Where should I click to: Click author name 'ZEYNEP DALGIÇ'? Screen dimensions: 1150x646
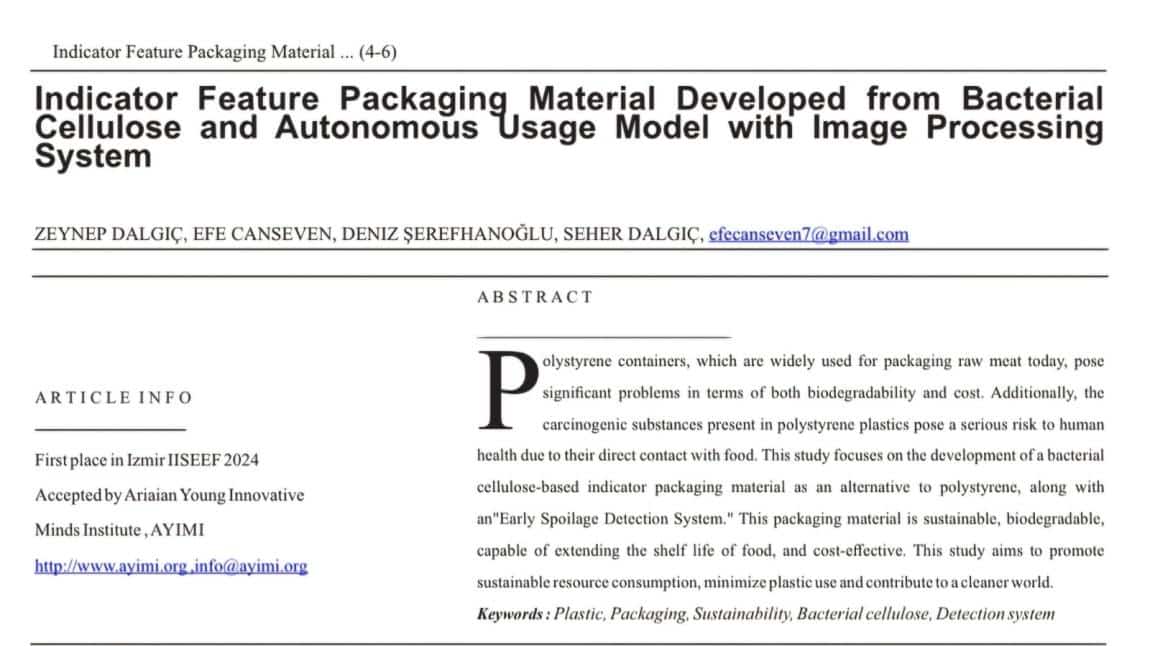tap(109, 234)
